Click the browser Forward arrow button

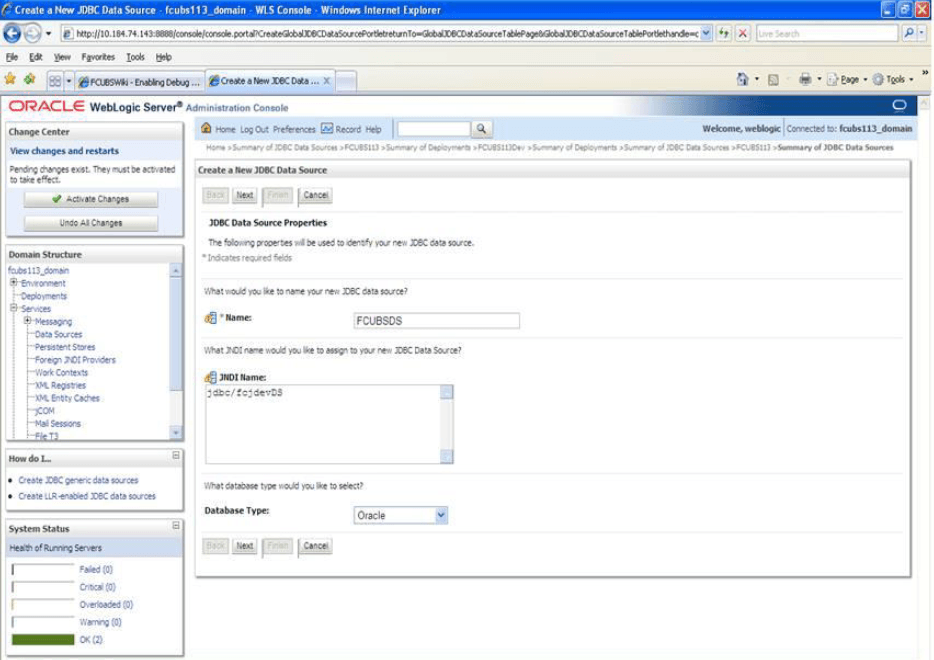coord(33,33)
